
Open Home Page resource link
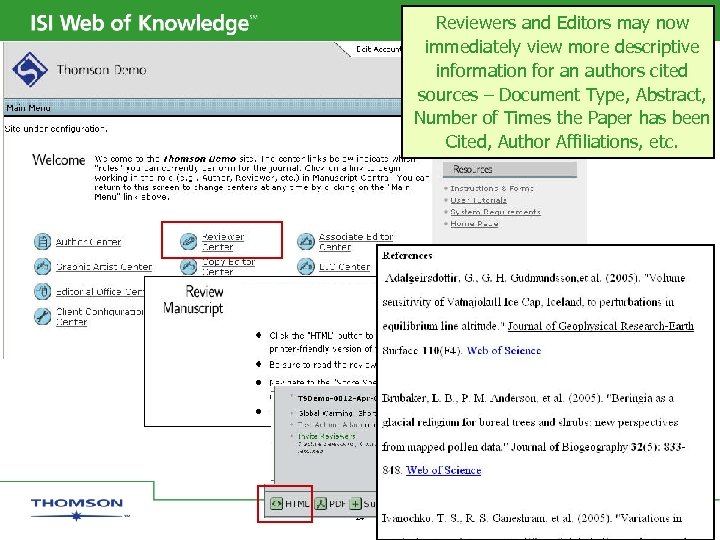pyautogui.click(x=474, y=224)
